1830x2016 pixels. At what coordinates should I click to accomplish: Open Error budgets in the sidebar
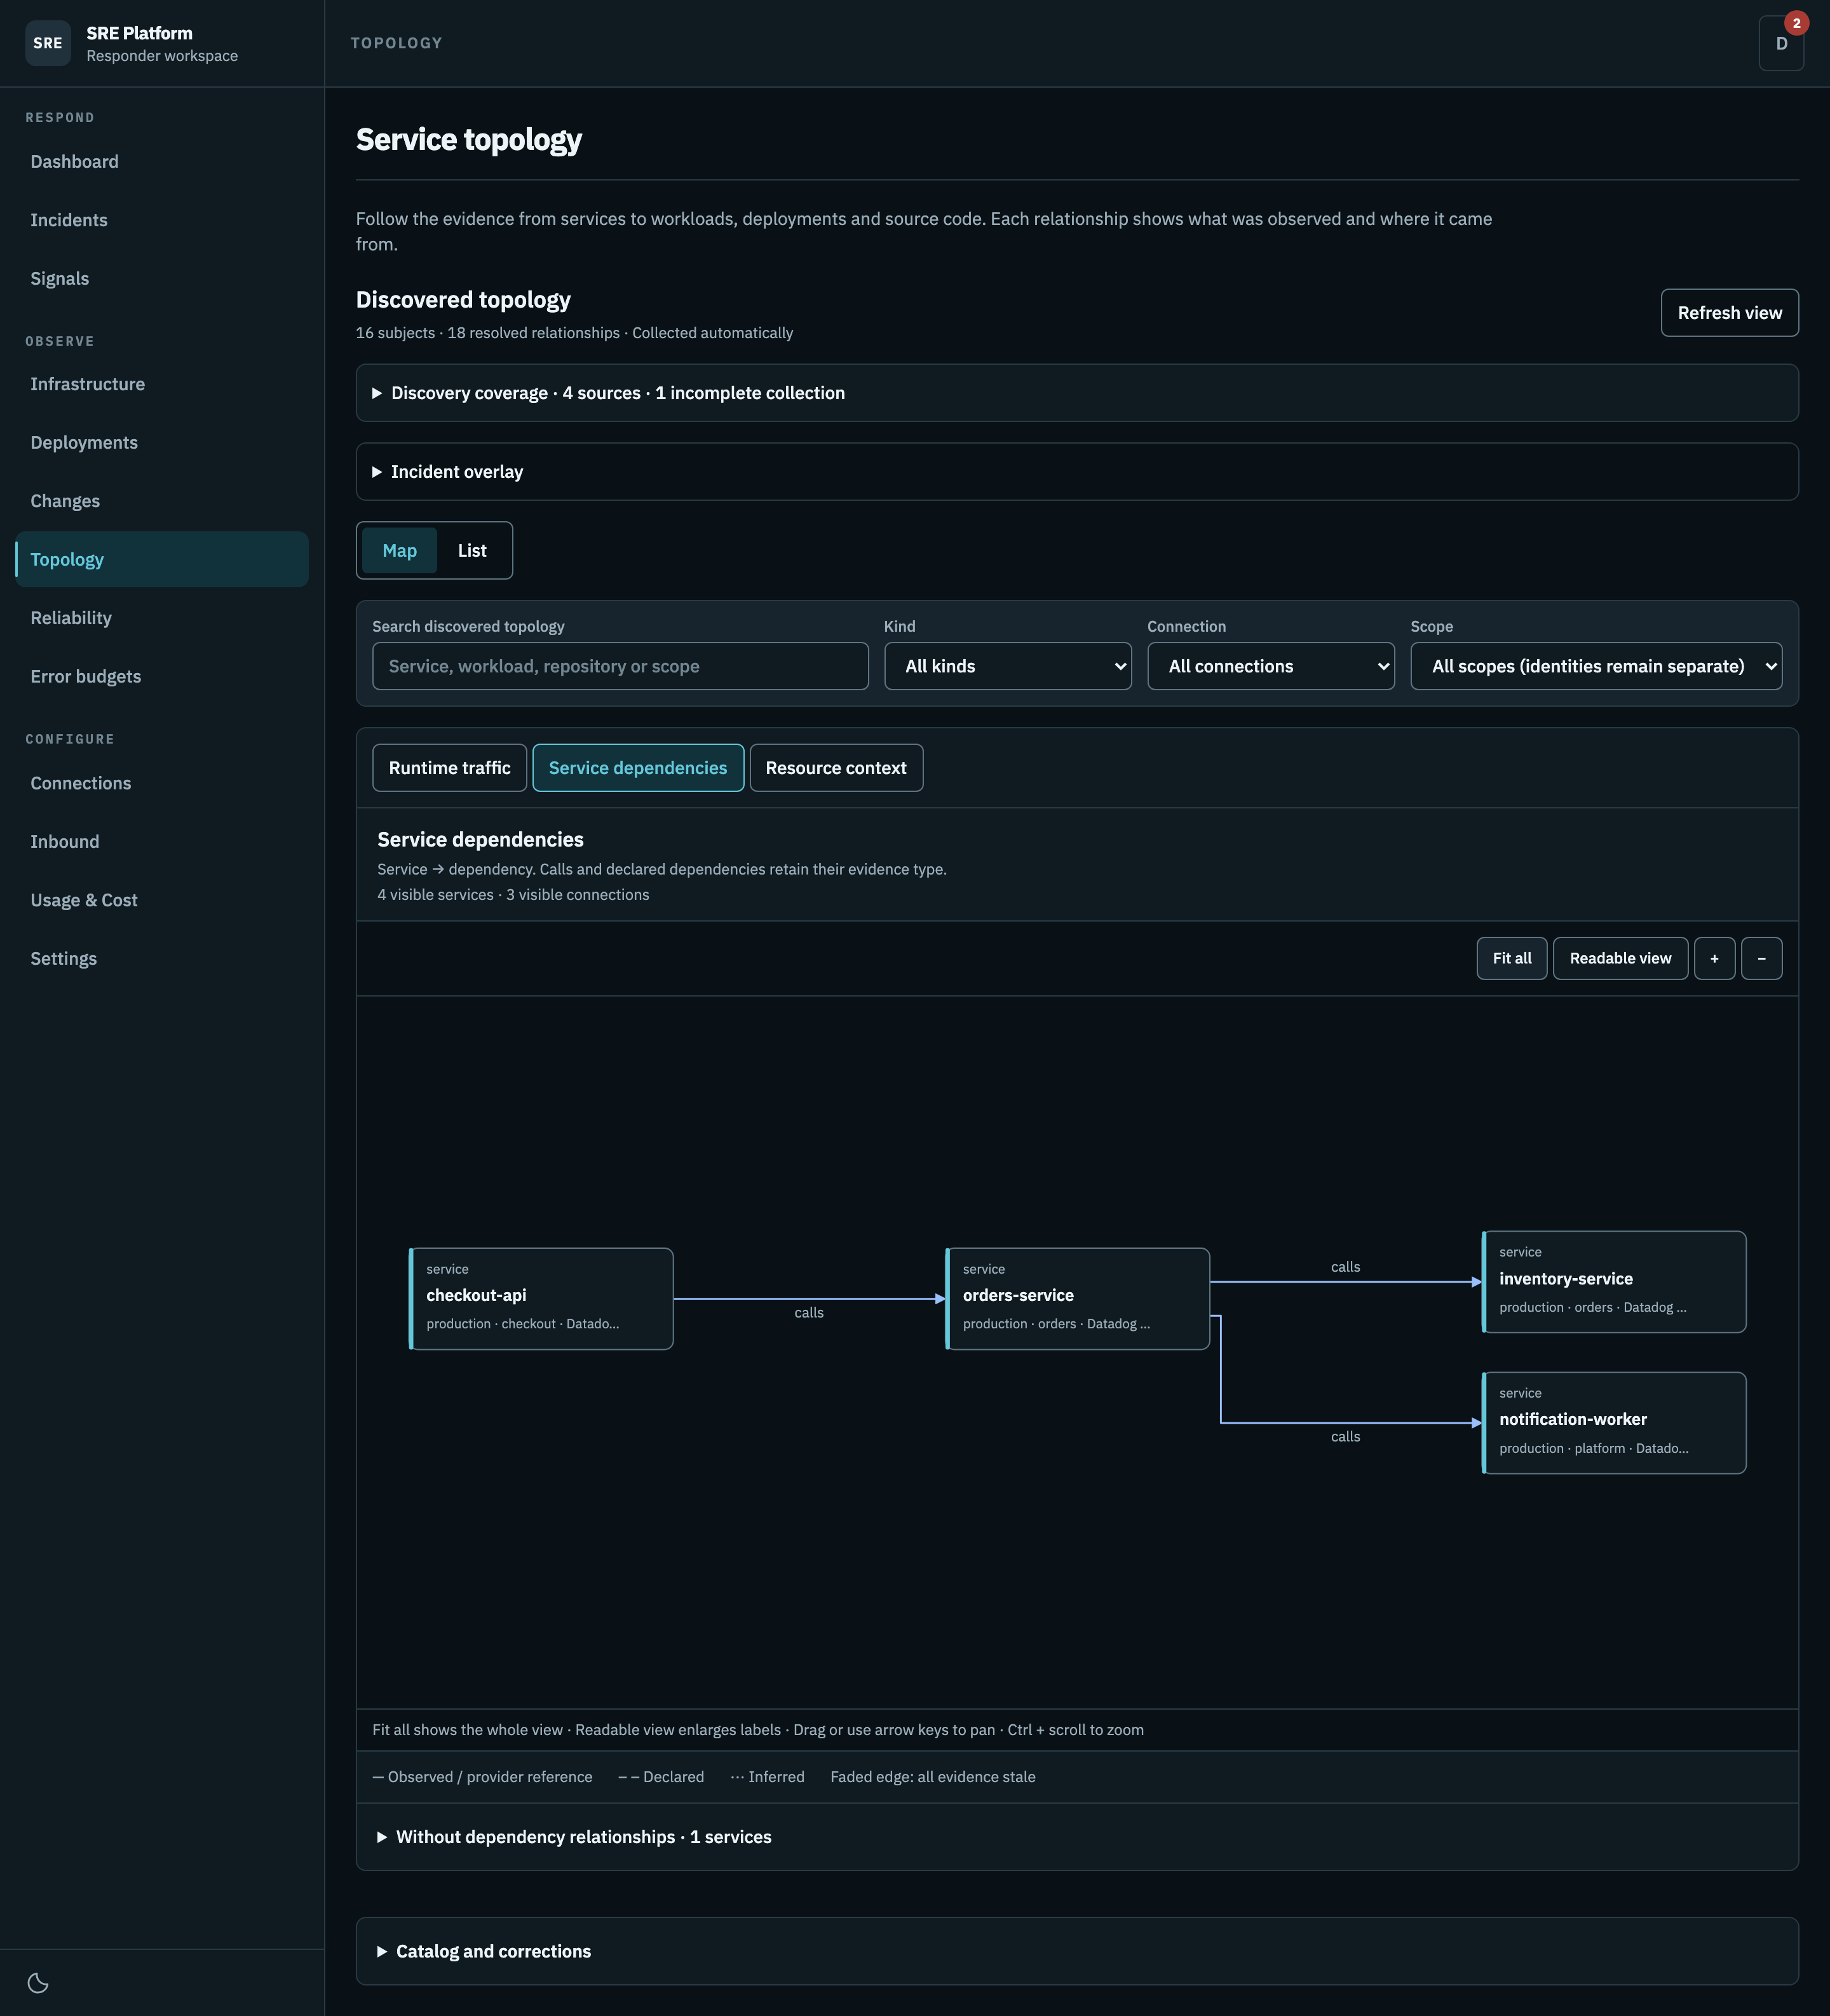coord(162,677)
